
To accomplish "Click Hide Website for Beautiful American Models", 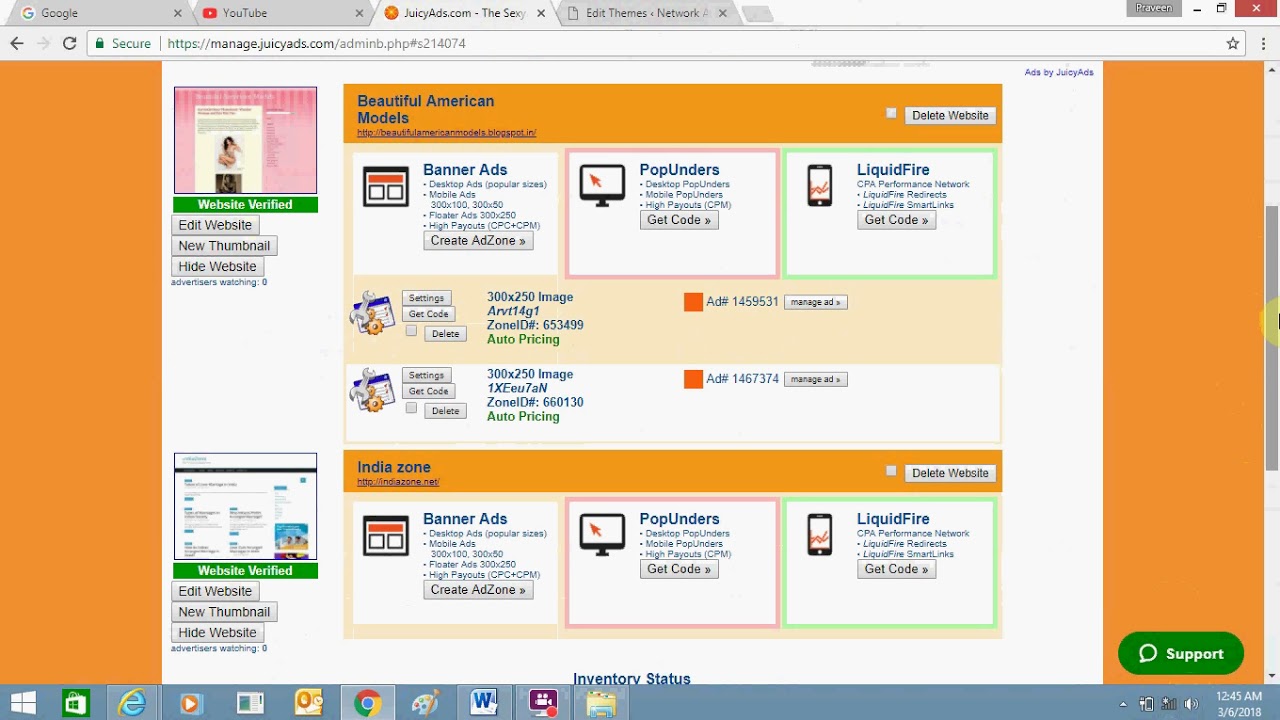I will point(217,267).
